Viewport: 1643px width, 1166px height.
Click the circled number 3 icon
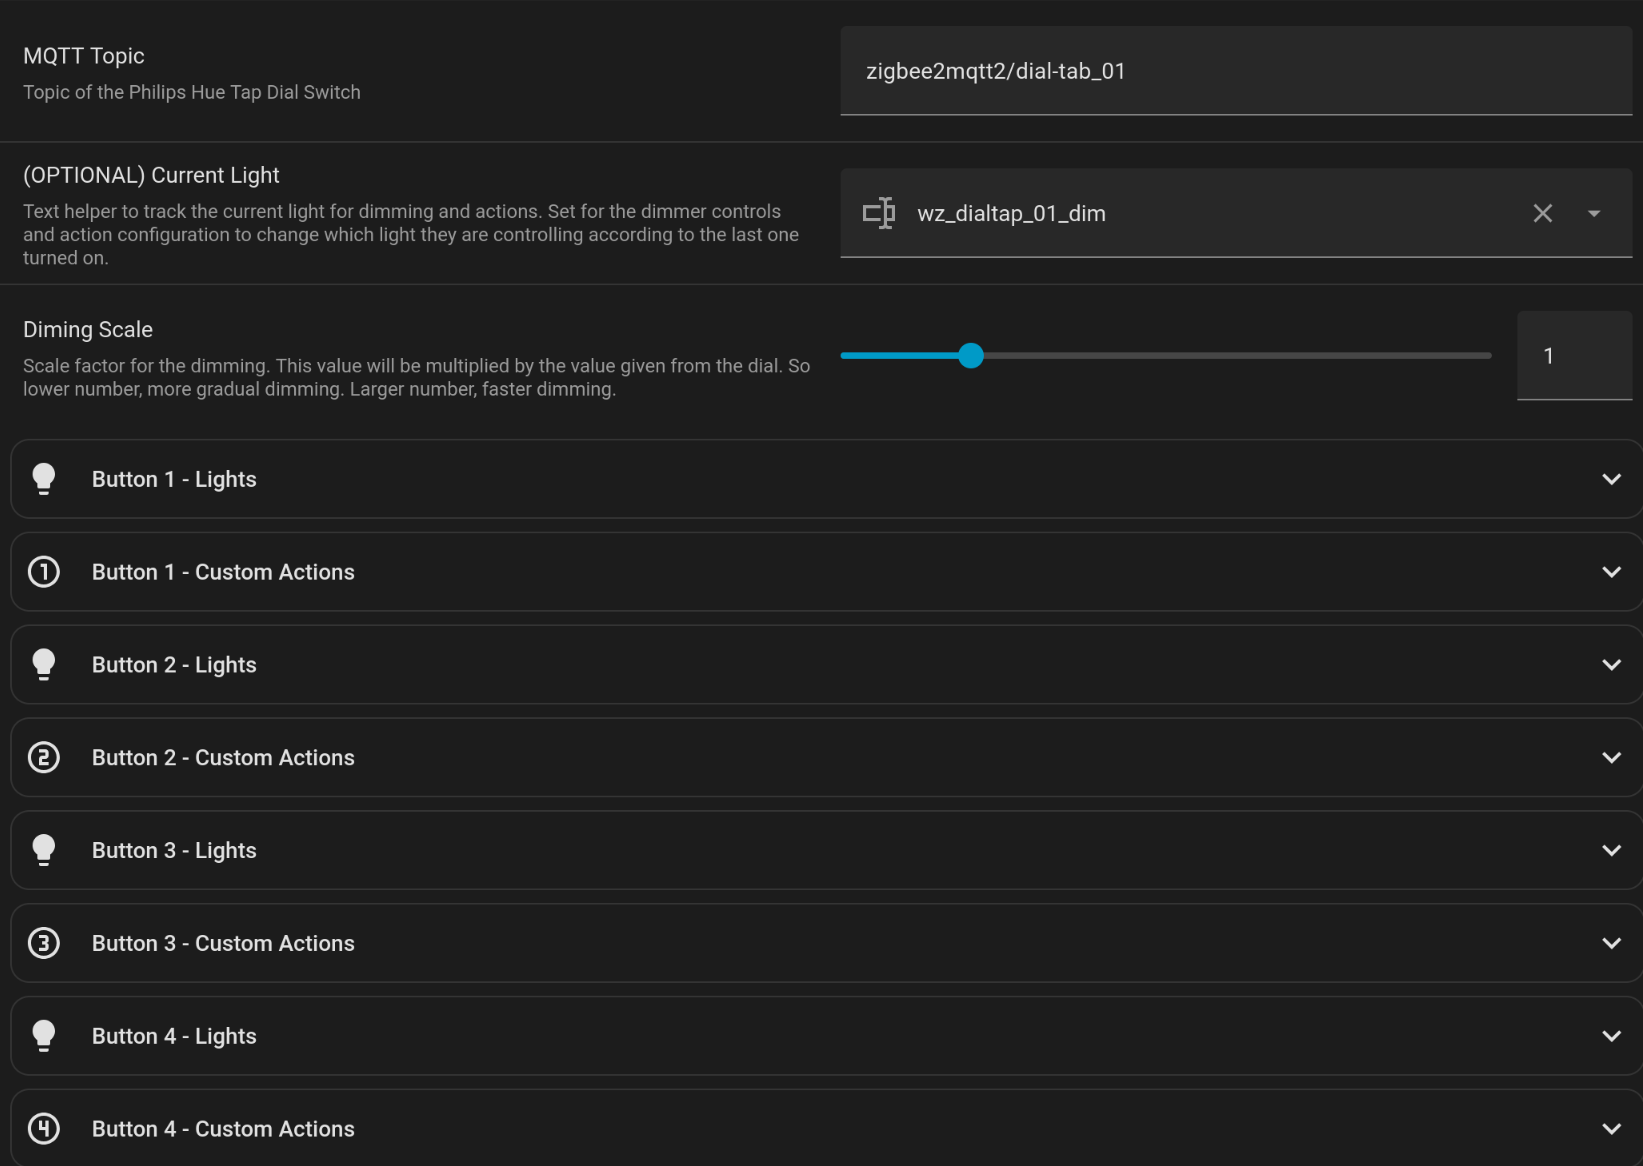click(43, 943)
